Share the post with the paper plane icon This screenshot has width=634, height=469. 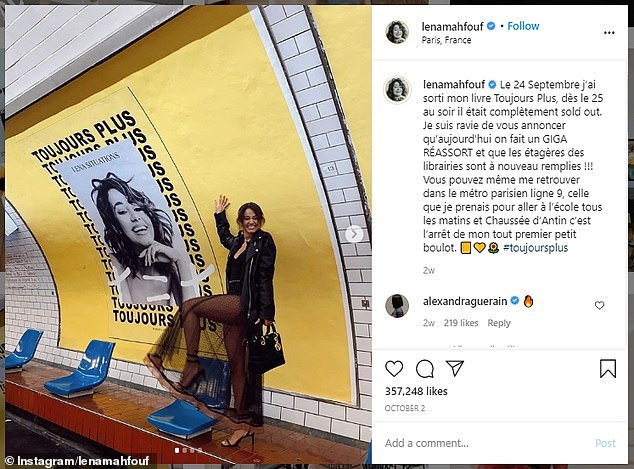pyautogui.click(x=454, y=368)
